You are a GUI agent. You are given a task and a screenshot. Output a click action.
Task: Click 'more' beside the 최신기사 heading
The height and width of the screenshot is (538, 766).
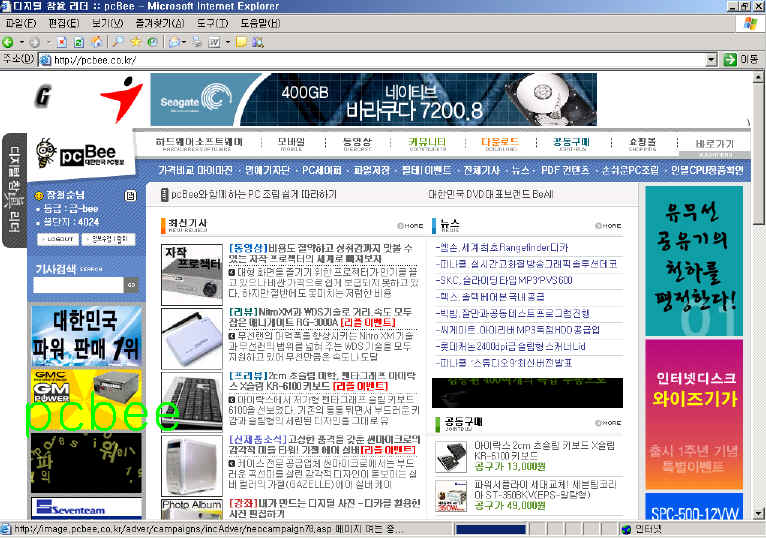click(410, 226)
